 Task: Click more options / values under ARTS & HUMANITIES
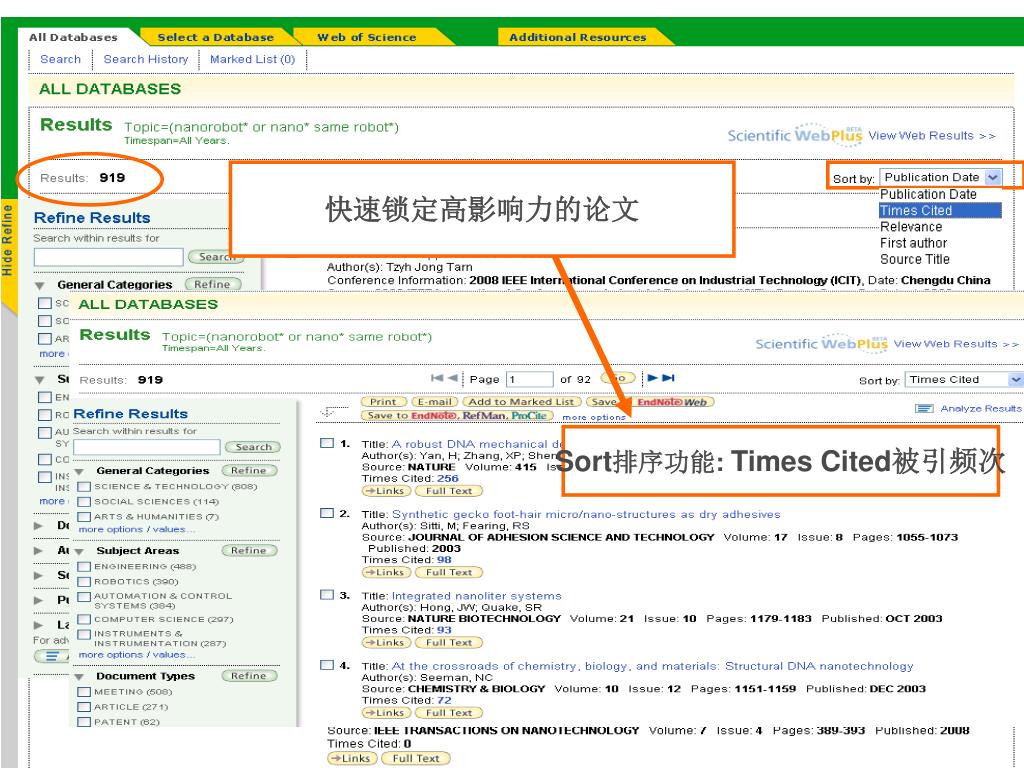click(136, 529)
